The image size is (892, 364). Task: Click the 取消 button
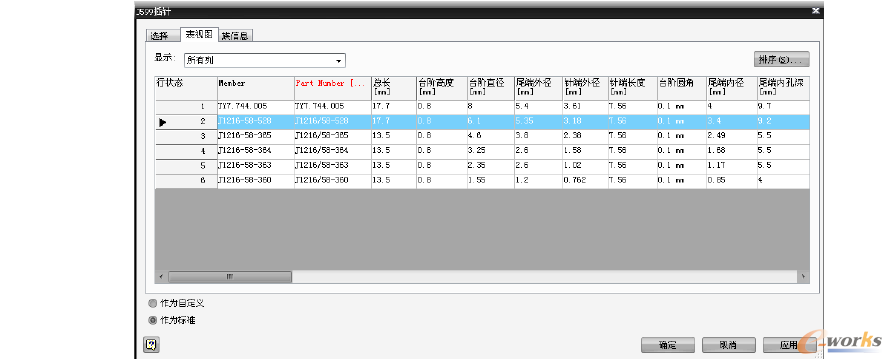click(x=729, y=345)
